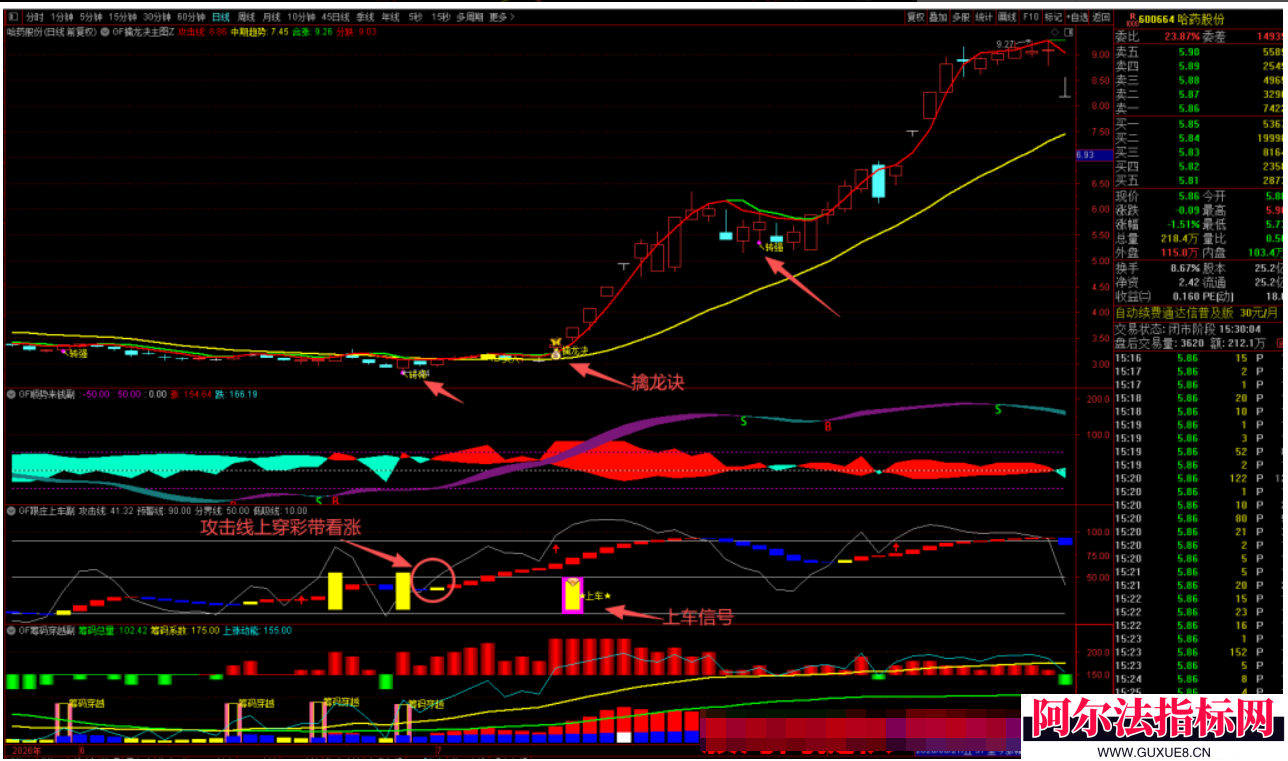Click the 复权 toolbar button
This screenshot has height=761, width=1288.
point(915,17)
